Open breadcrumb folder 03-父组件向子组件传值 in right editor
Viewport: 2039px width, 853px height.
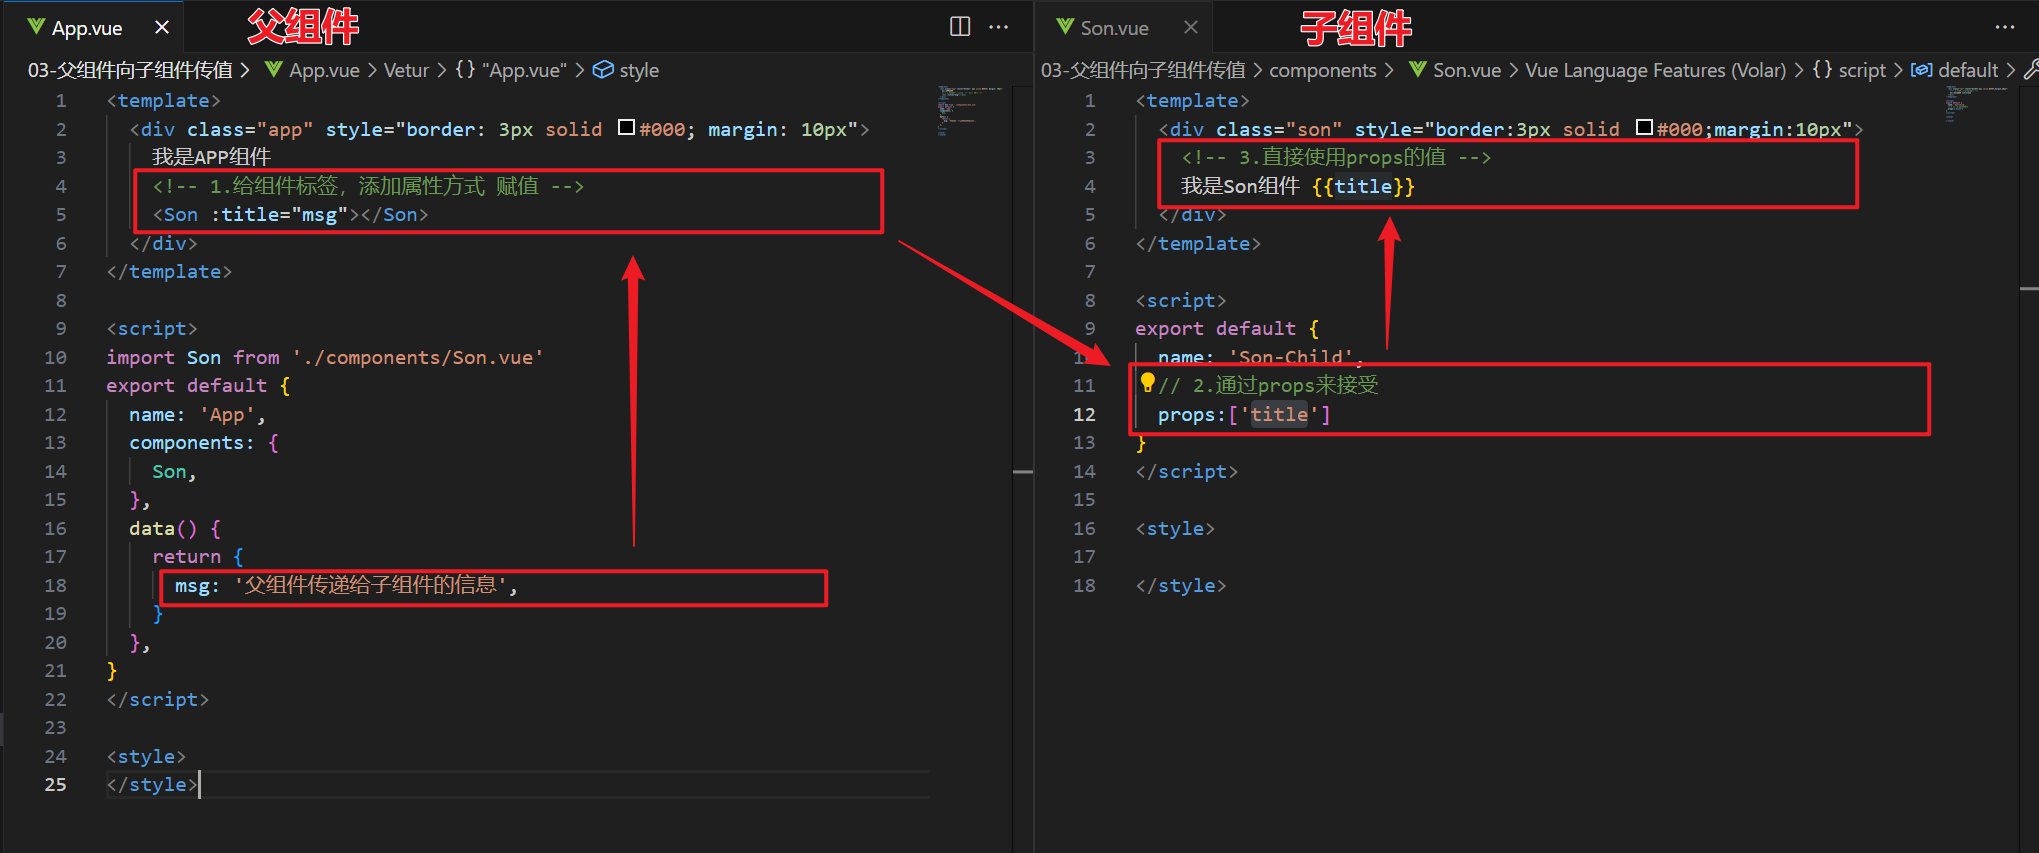[1143, 70]
